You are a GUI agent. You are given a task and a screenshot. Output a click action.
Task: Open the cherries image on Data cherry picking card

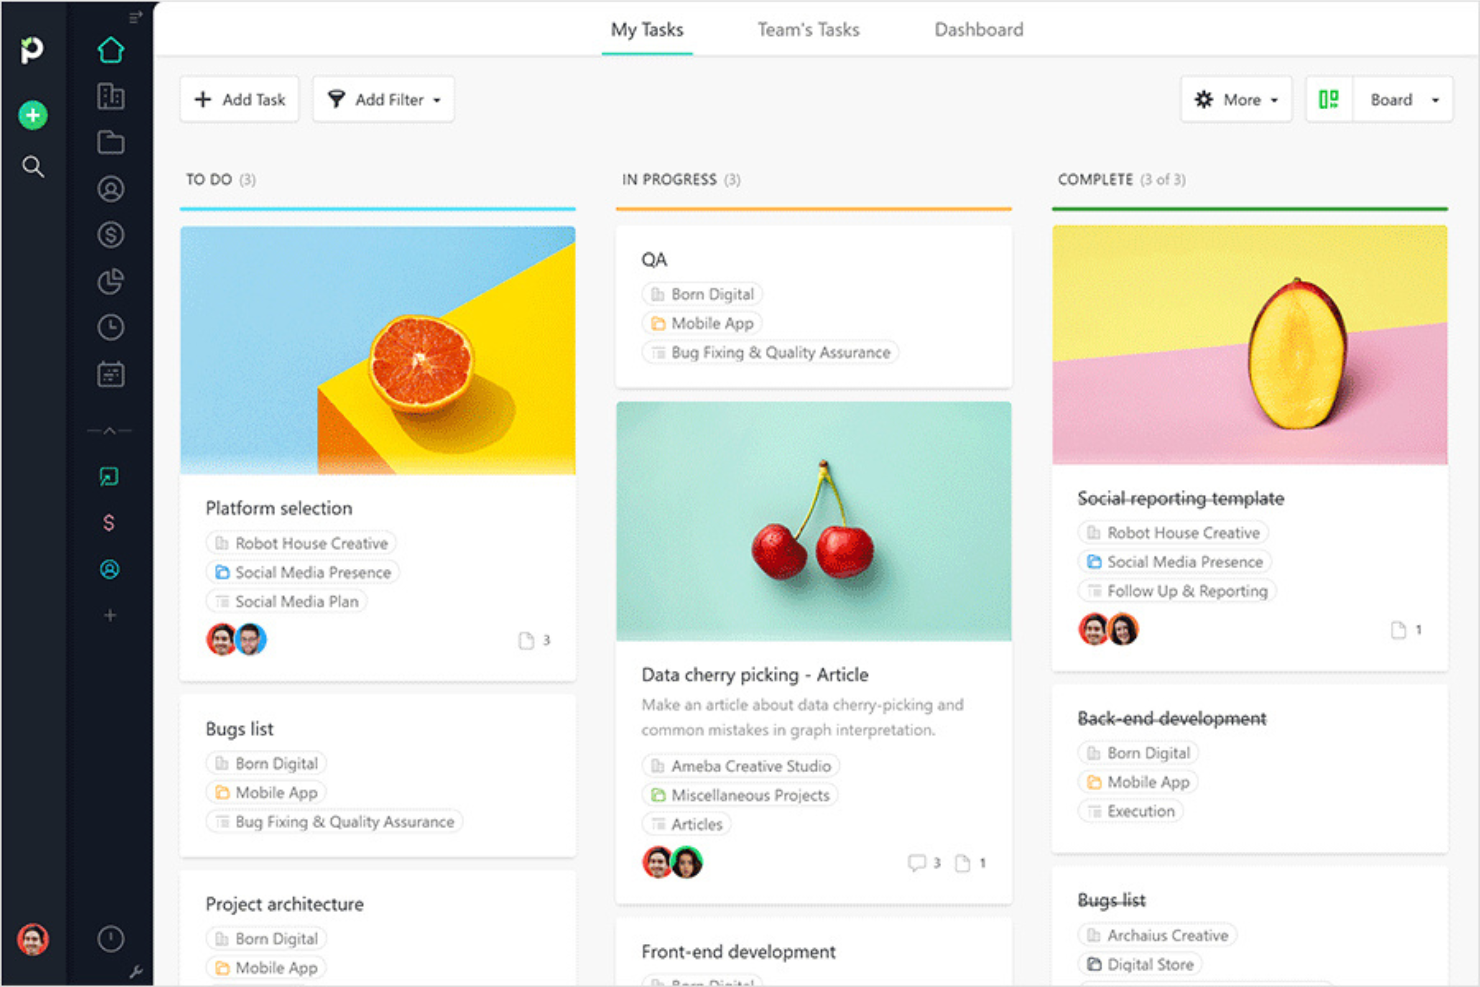(813, 520)
